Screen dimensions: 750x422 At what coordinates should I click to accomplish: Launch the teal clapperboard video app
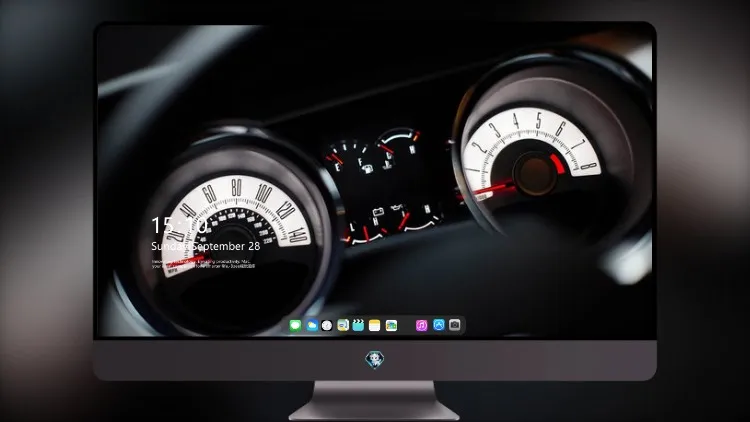[358, 325]
